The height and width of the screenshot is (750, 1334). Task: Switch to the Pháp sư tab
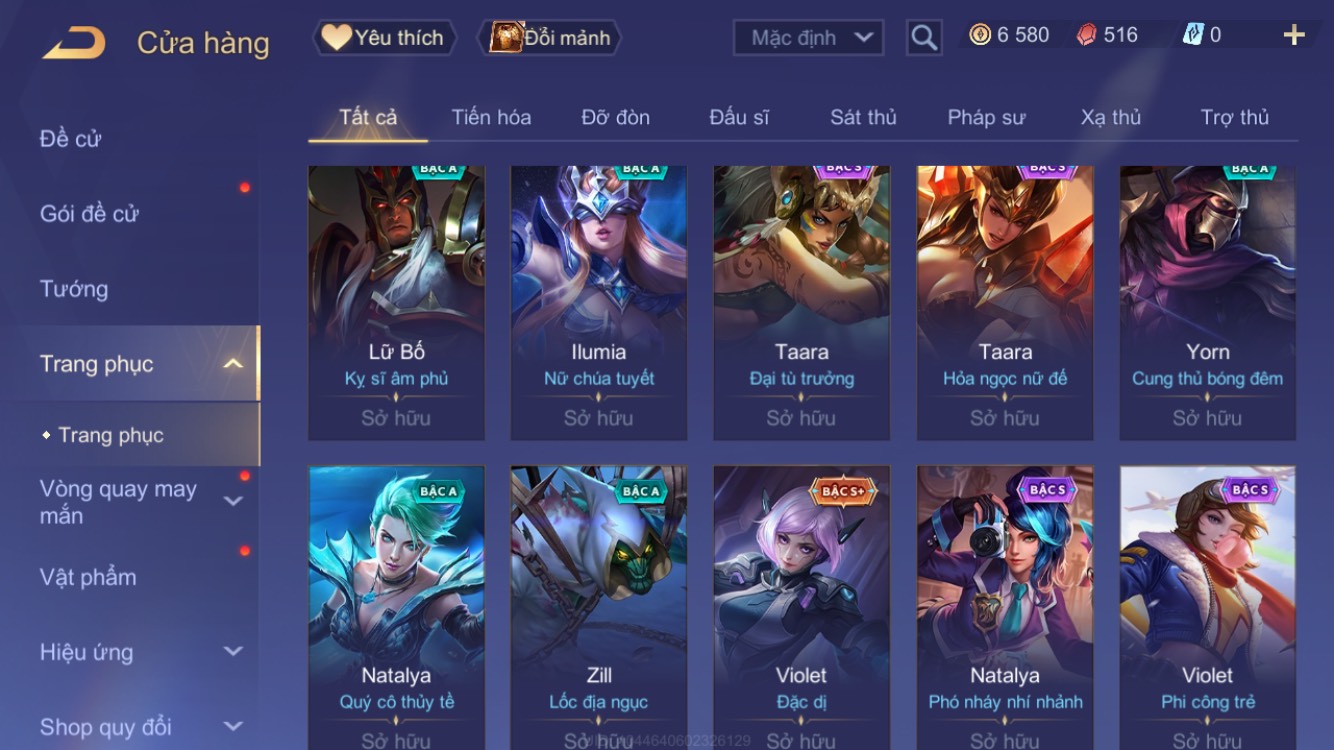point(986,117)
